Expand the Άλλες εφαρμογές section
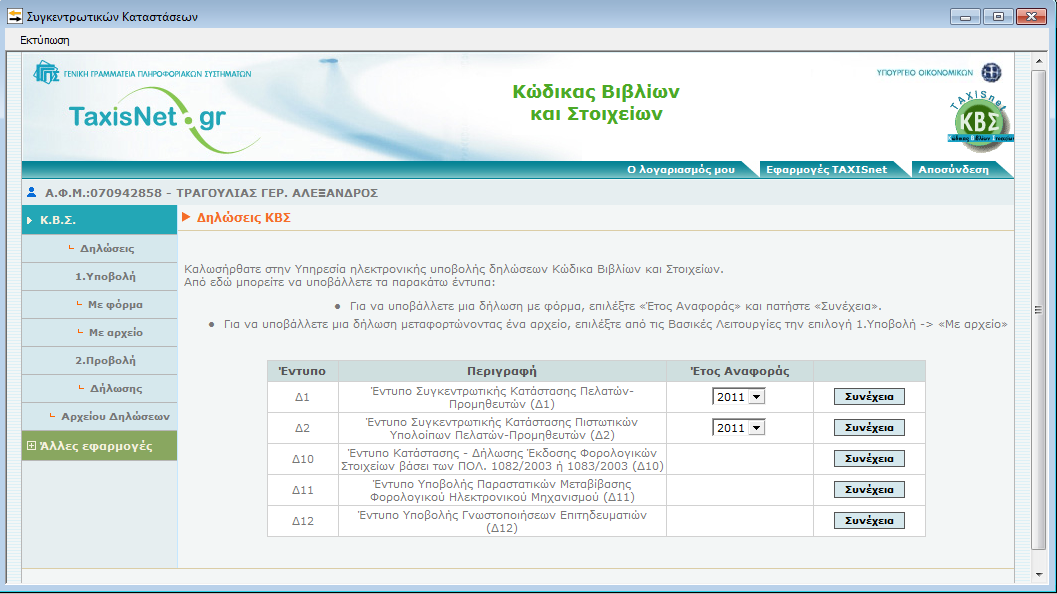The height and width of the screenshot is (594, 1057). coord(100,446)
